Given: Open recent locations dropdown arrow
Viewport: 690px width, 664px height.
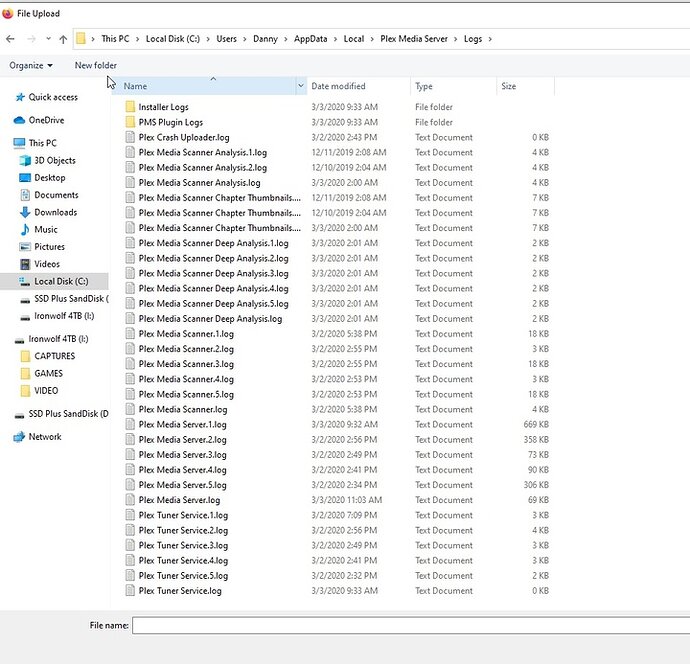Looking at the screenshot, I should (48, 39).
